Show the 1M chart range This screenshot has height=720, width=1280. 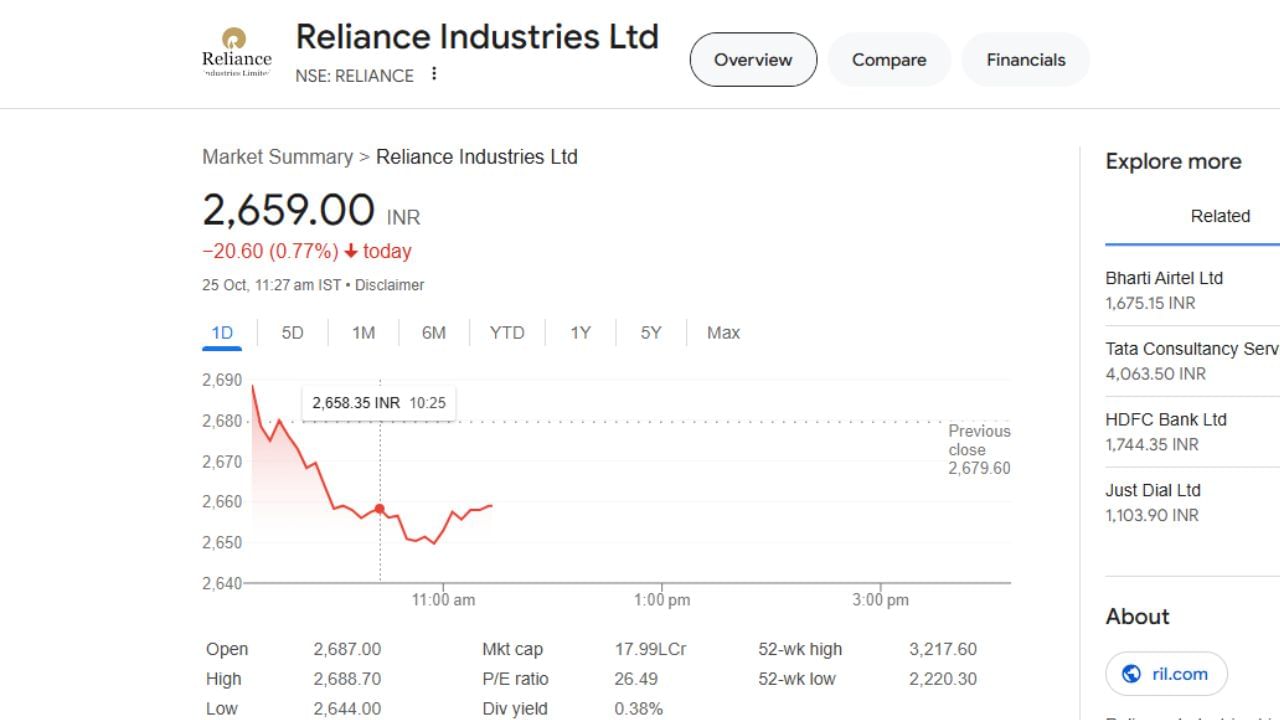(x=363, y=333)
